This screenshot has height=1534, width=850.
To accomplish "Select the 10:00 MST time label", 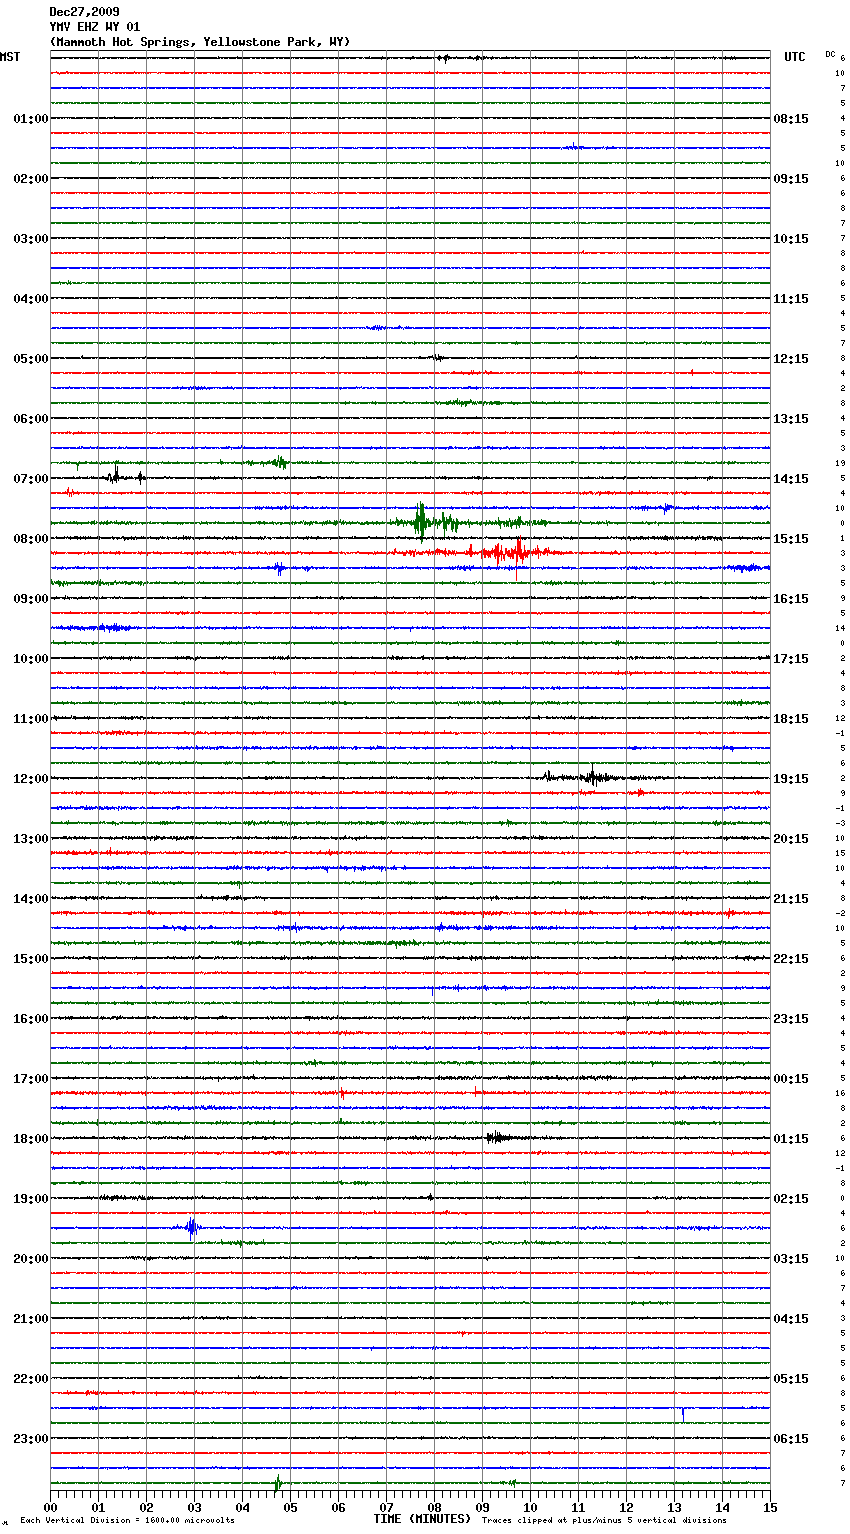I will coord(30,659).
